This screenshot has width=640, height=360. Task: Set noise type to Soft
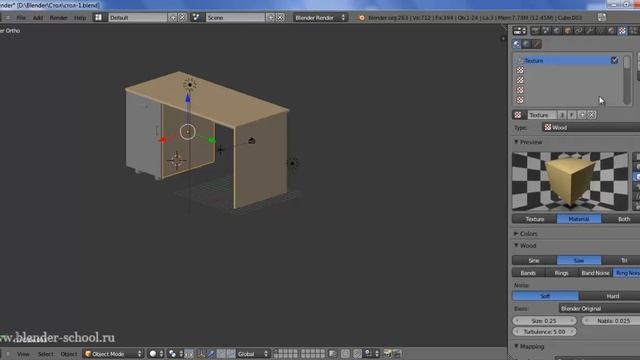click(x=545, y=296)
